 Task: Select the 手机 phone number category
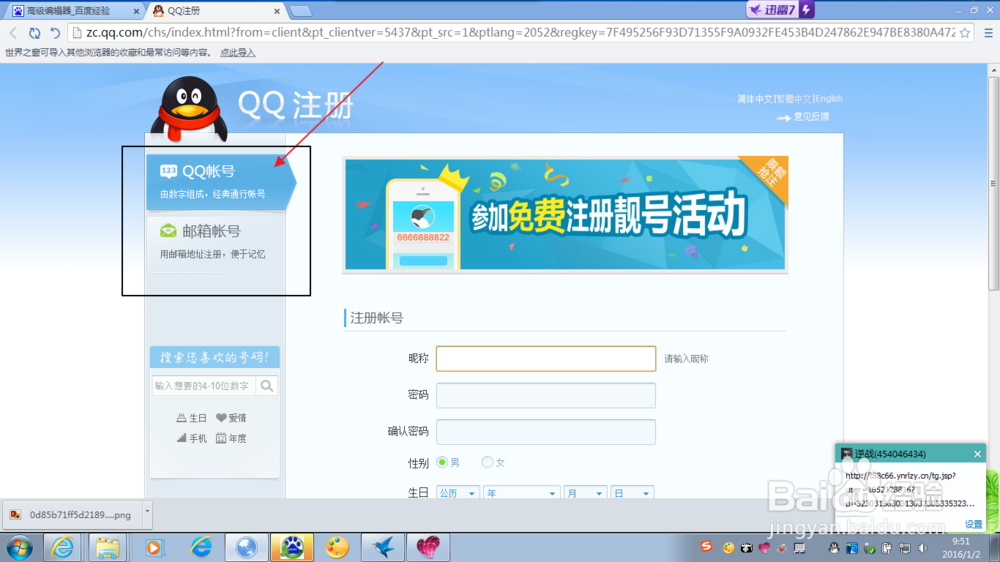[x=191, y=438]
